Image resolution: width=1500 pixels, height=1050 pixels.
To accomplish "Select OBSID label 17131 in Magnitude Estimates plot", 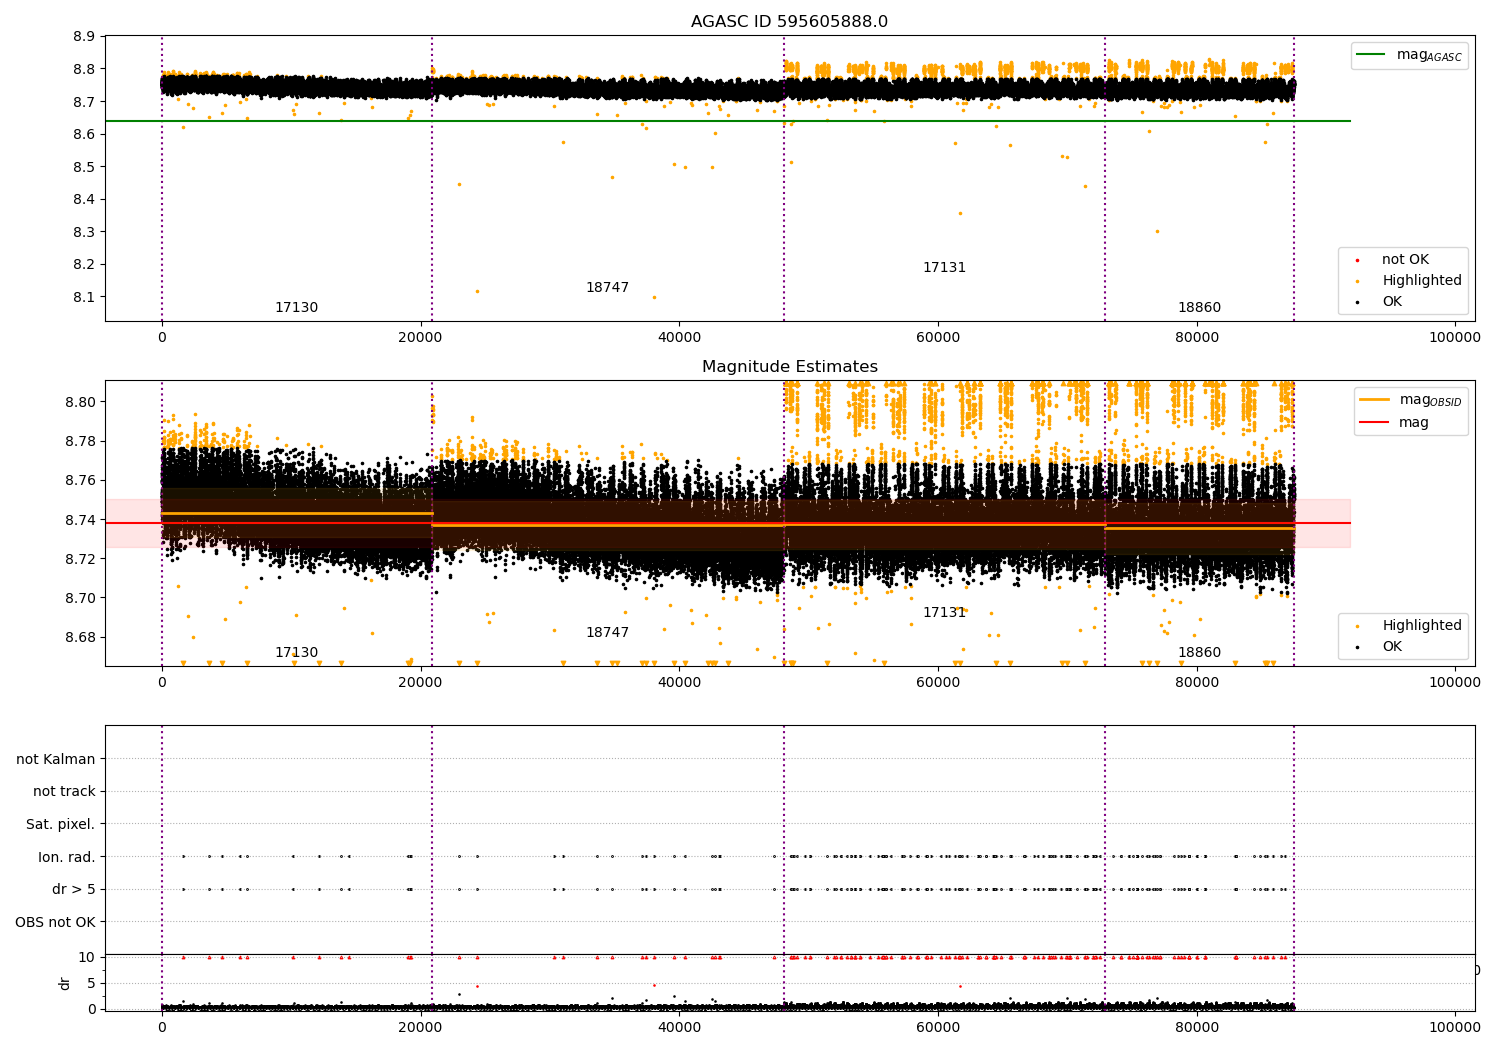I will click(944, 613).
